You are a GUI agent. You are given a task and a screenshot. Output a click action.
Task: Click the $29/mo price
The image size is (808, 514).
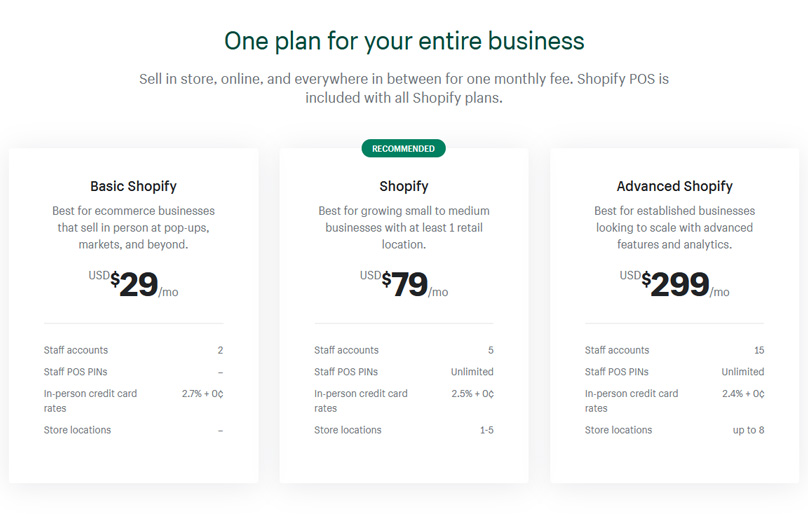click(134, 285)
